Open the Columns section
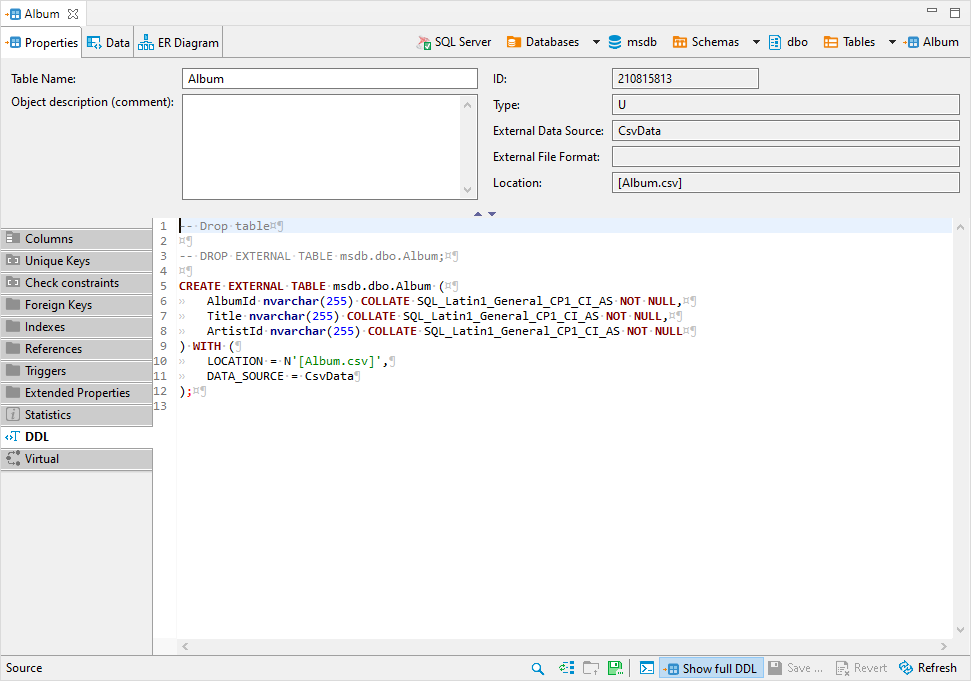971x681 pixels. (x=77, y=238)
